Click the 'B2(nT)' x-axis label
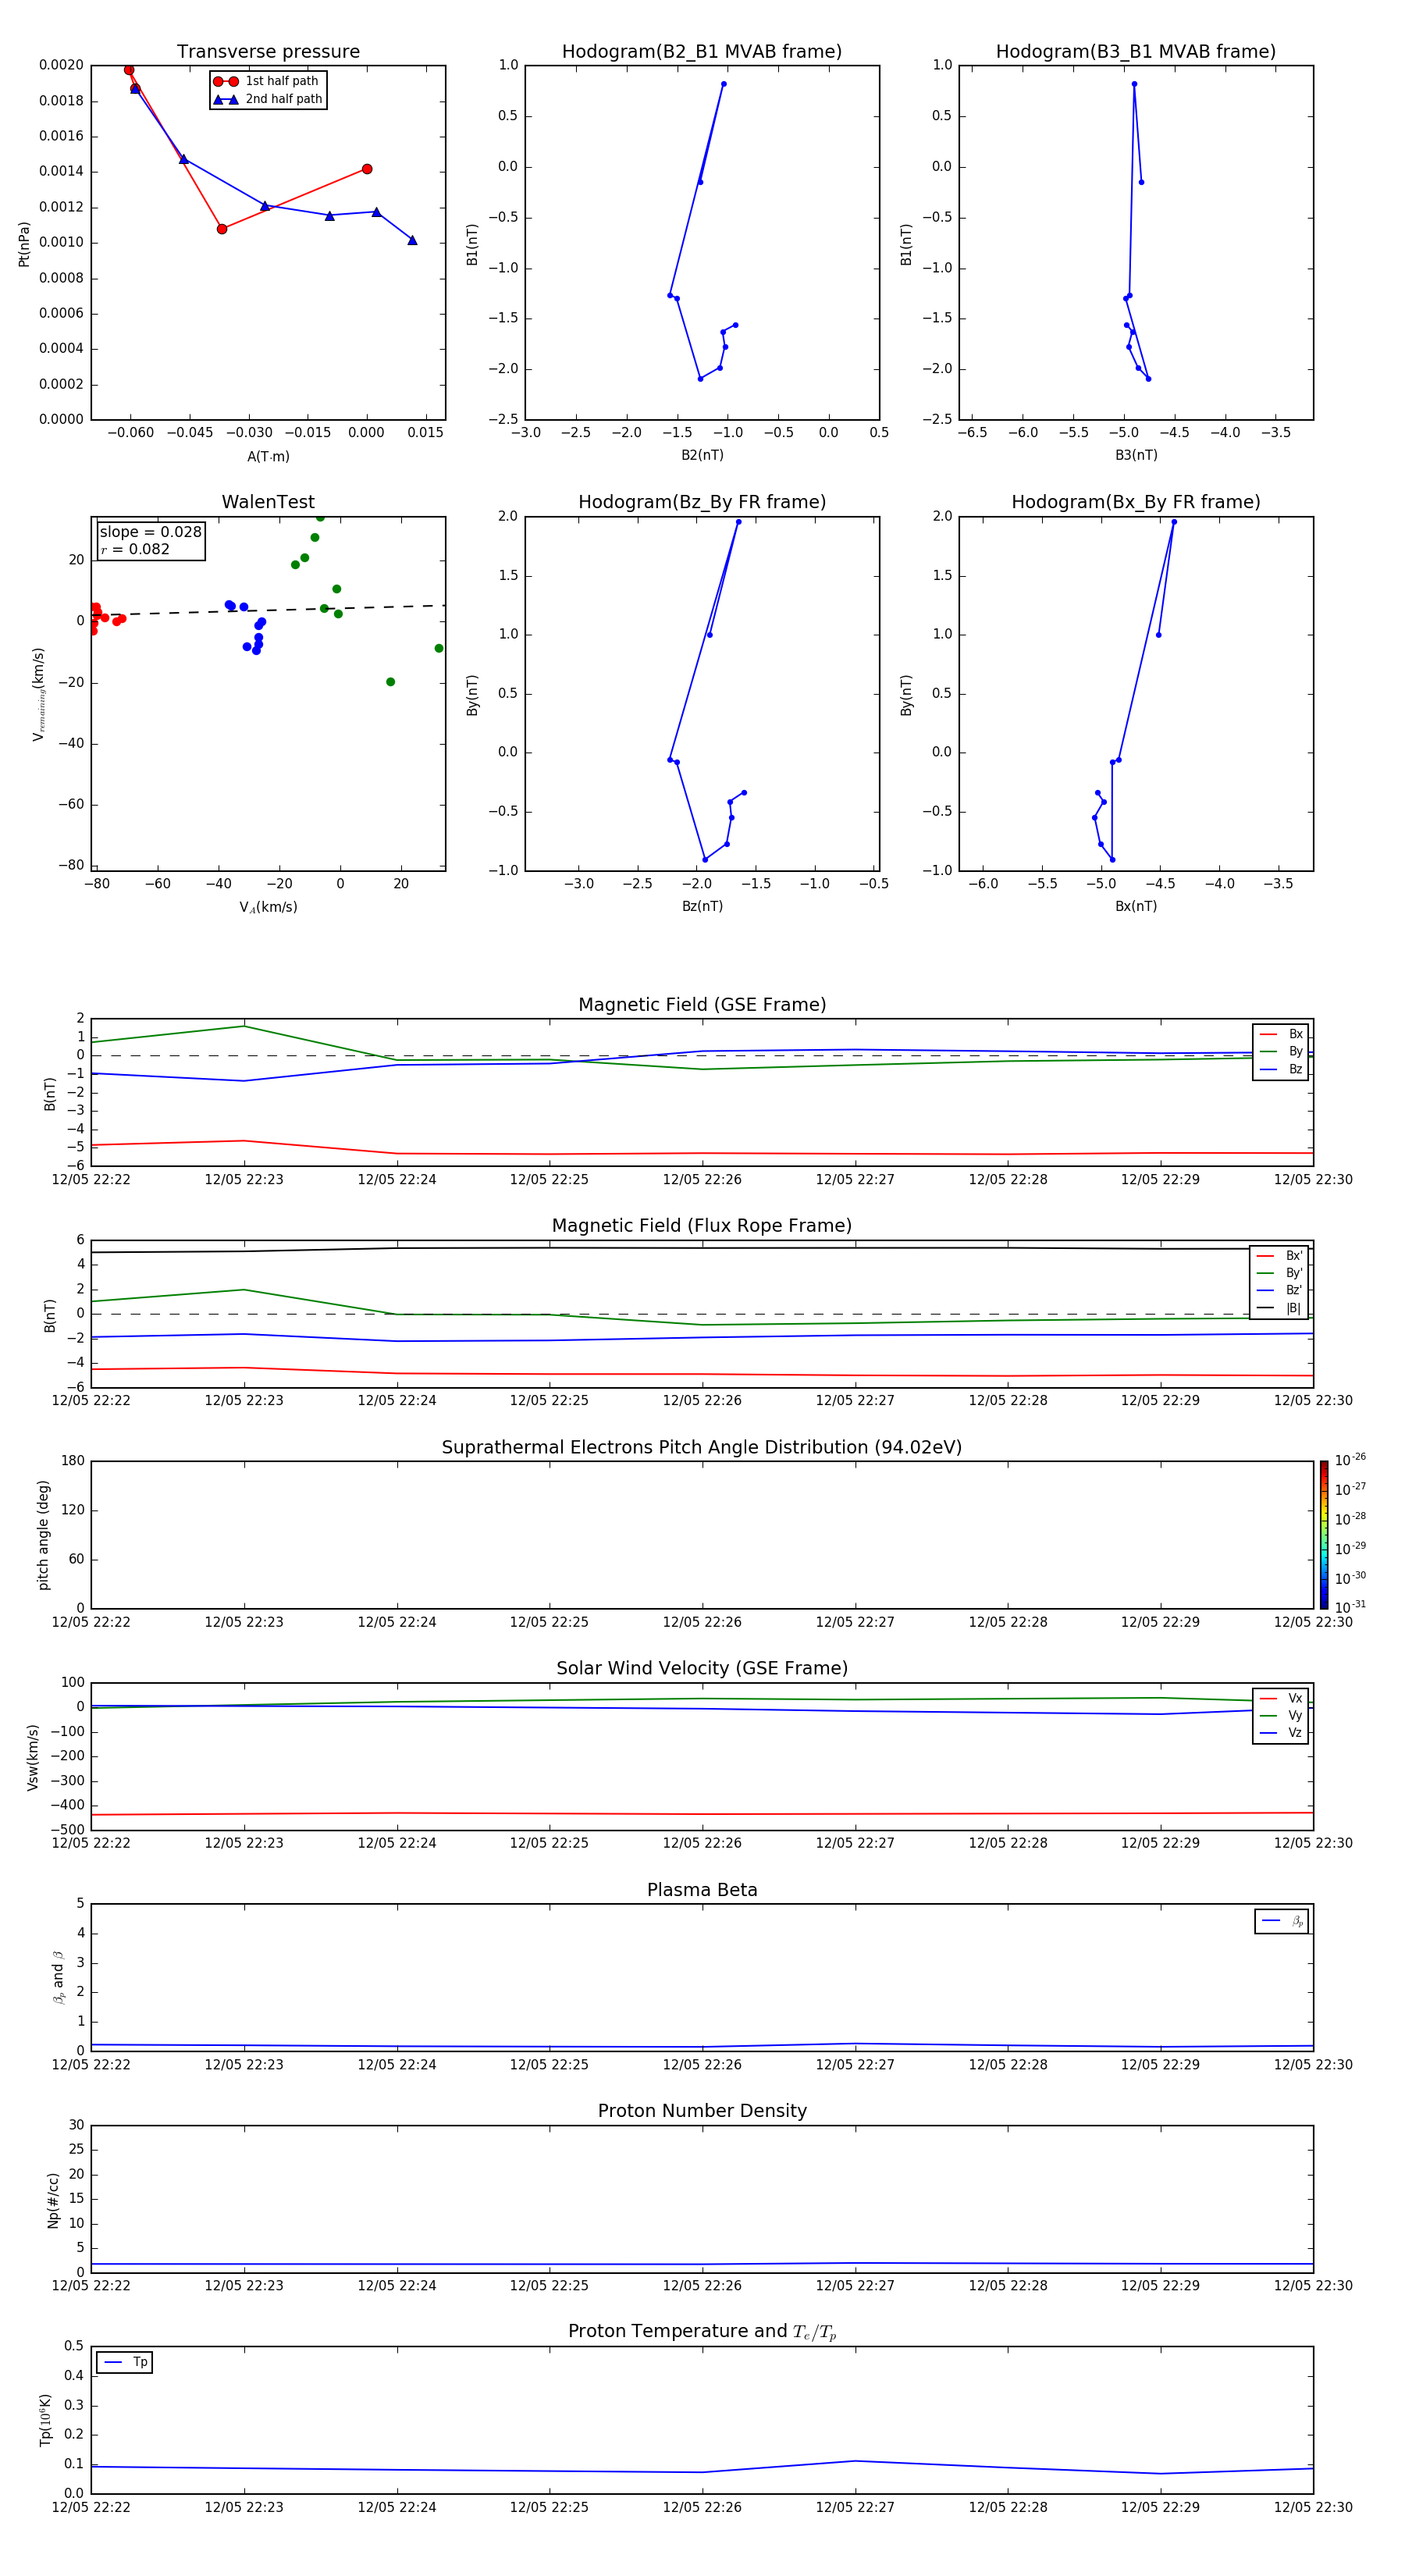The width and height of the screenshot is (1405, 2576). (702, 455)
